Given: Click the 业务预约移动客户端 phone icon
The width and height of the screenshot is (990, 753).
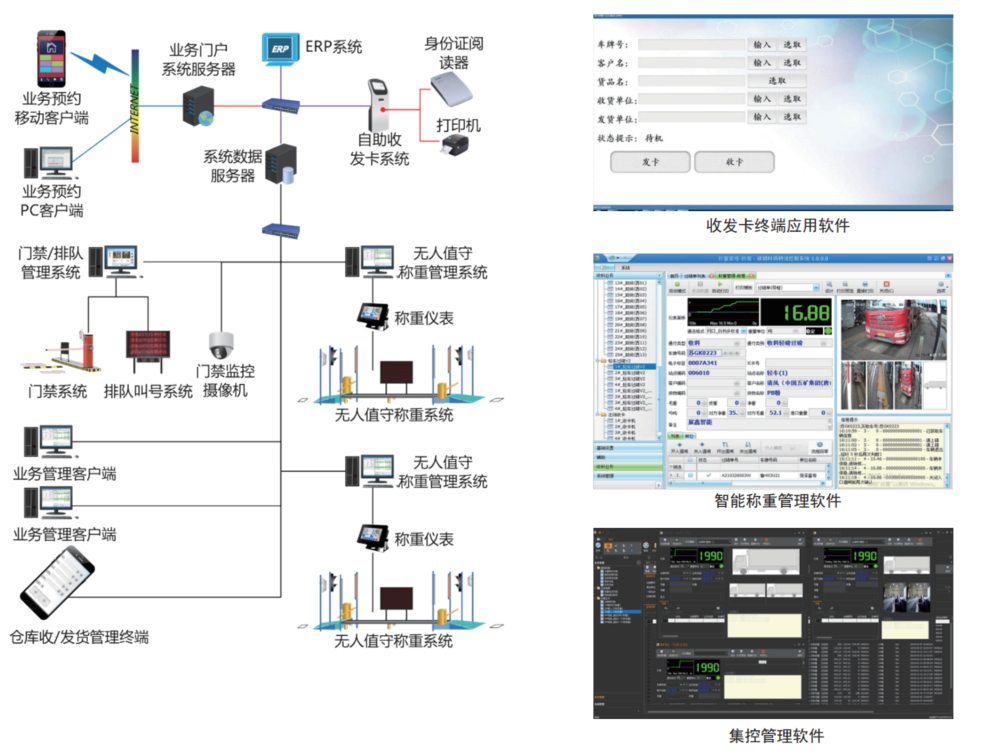Looking at the screenshot, I should (51, 58).
